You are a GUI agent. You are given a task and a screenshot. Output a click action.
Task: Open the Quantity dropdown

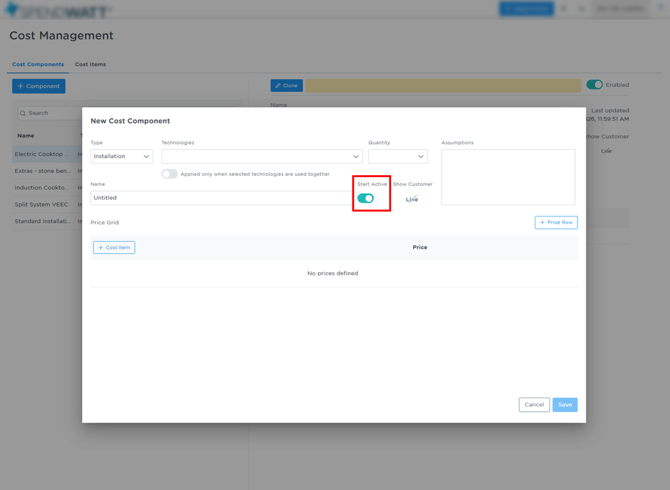397,156
